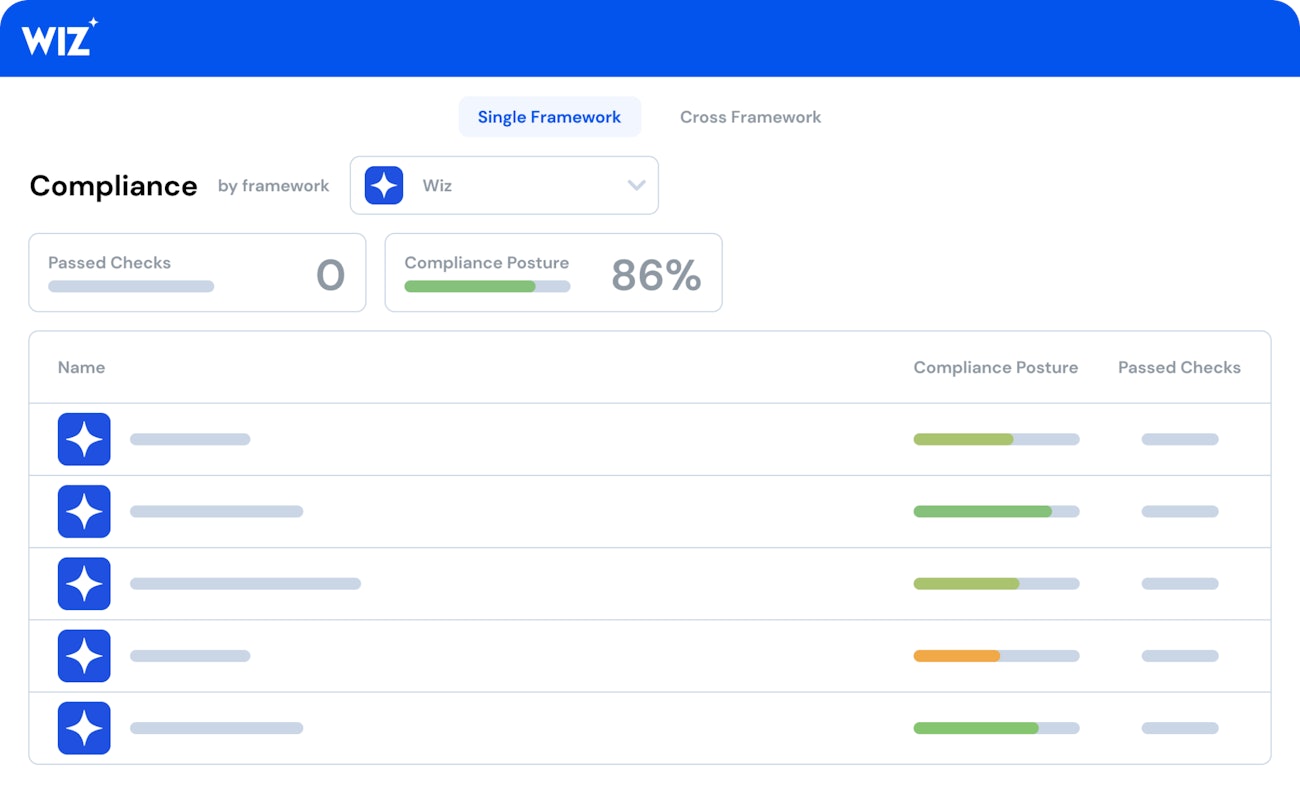Image resolution: width=1300 pixels, height=793 pixels.
Task: Click the Passed Checks summary card
Action: [x=197, y=273]
